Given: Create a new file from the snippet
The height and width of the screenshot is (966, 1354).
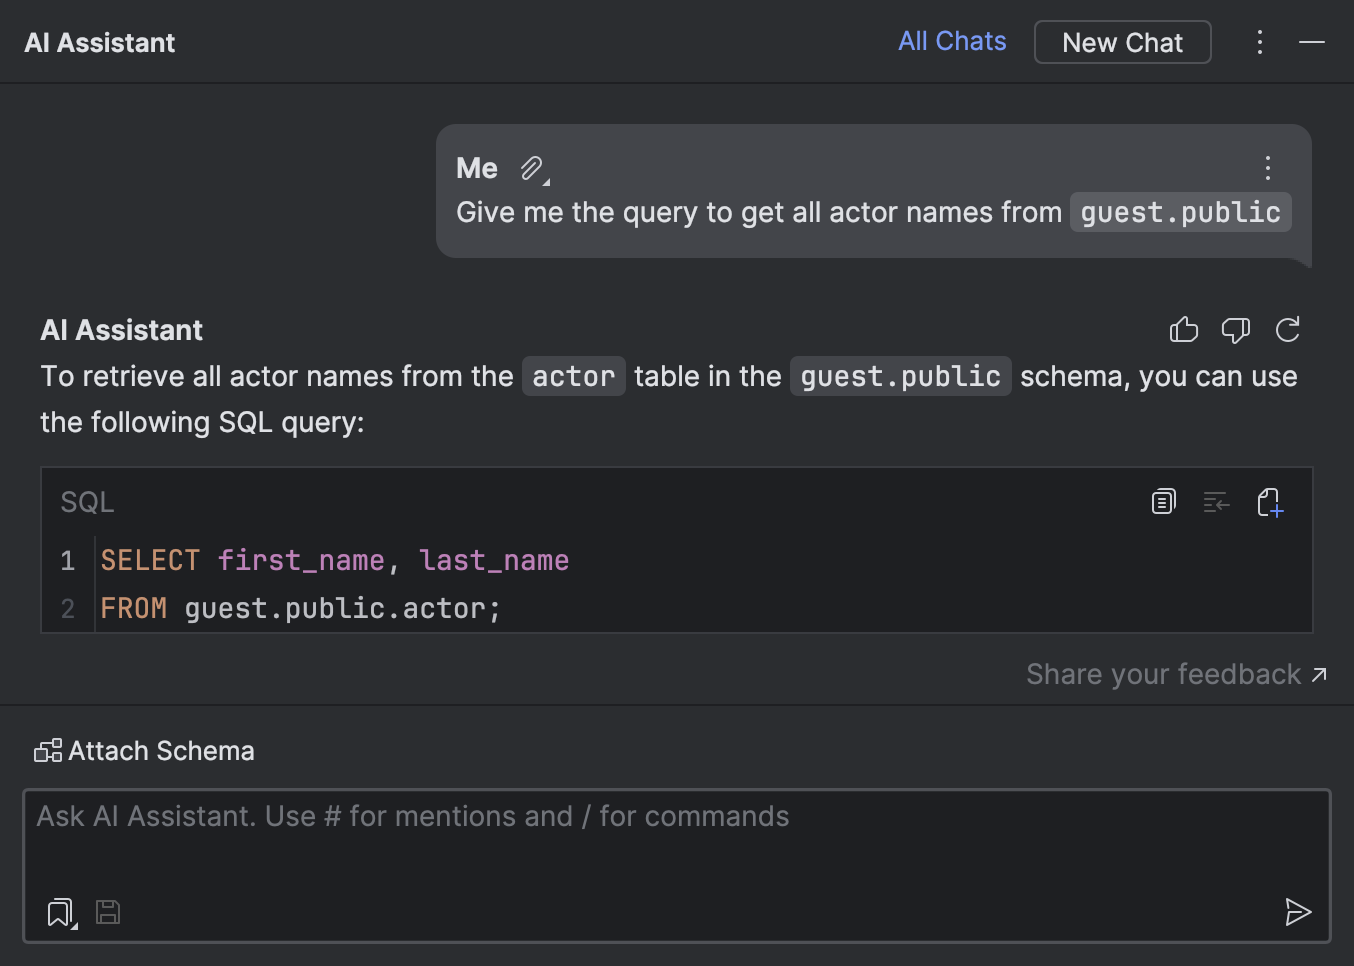Looking at the screenshot, I should [x=1270, y=502].
